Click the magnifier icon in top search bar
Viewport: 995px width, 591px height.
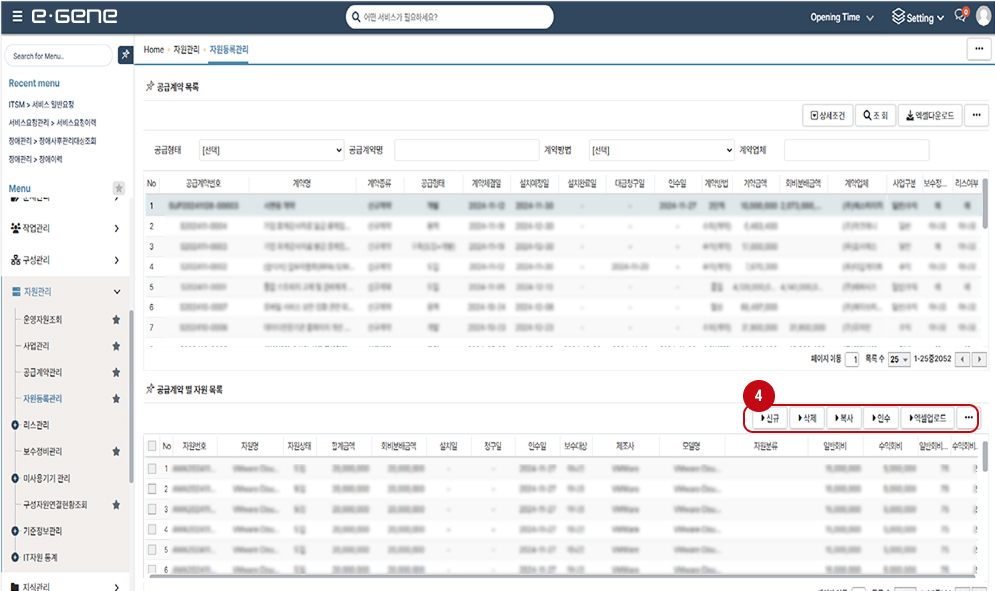(356, 17)
